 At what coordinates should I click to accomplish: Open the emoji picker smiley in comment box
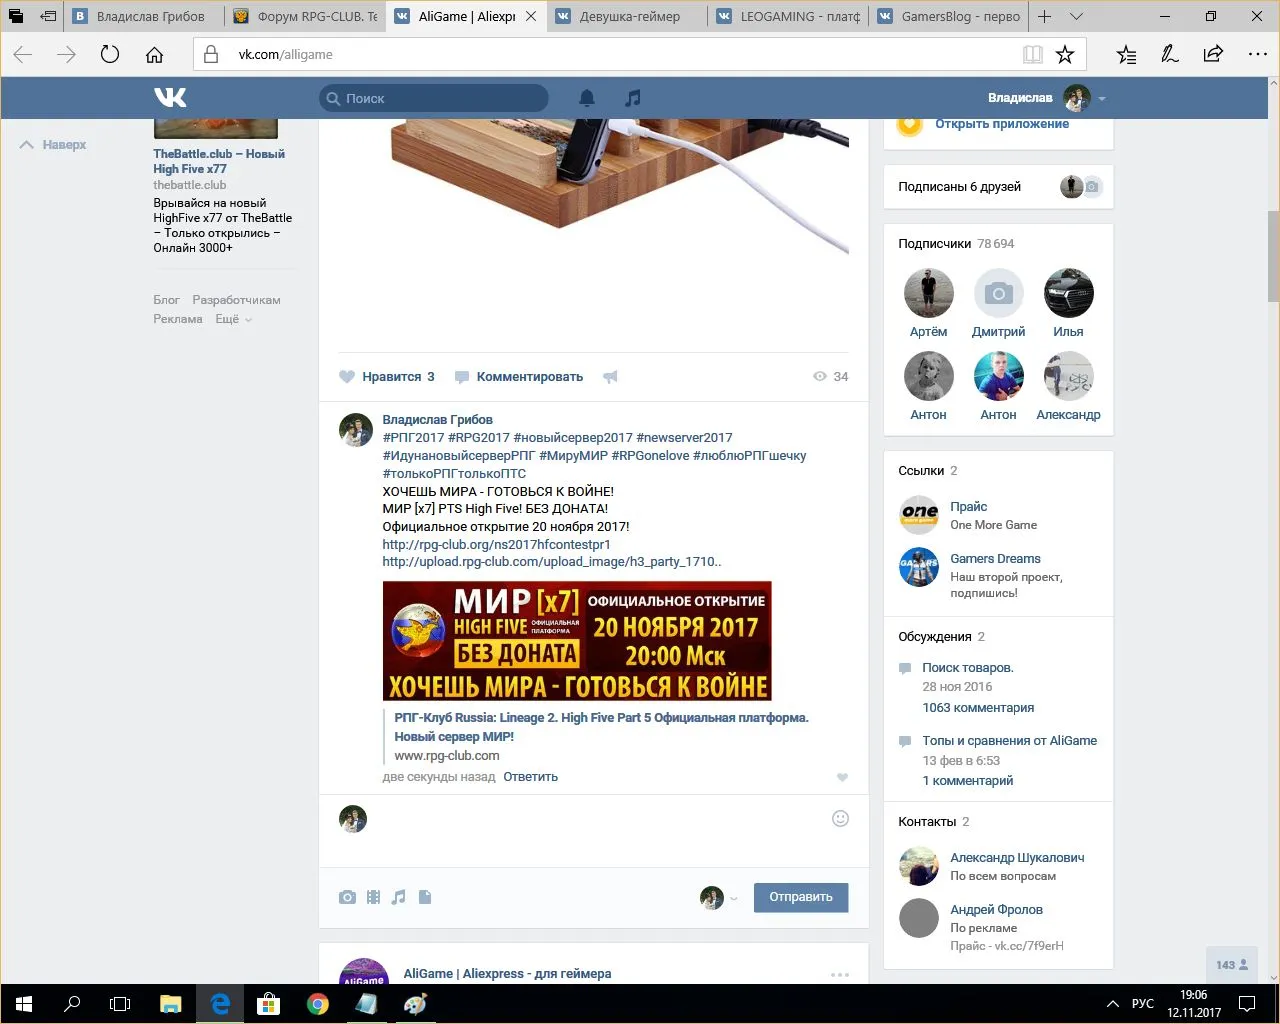click(x=841, y=819)
